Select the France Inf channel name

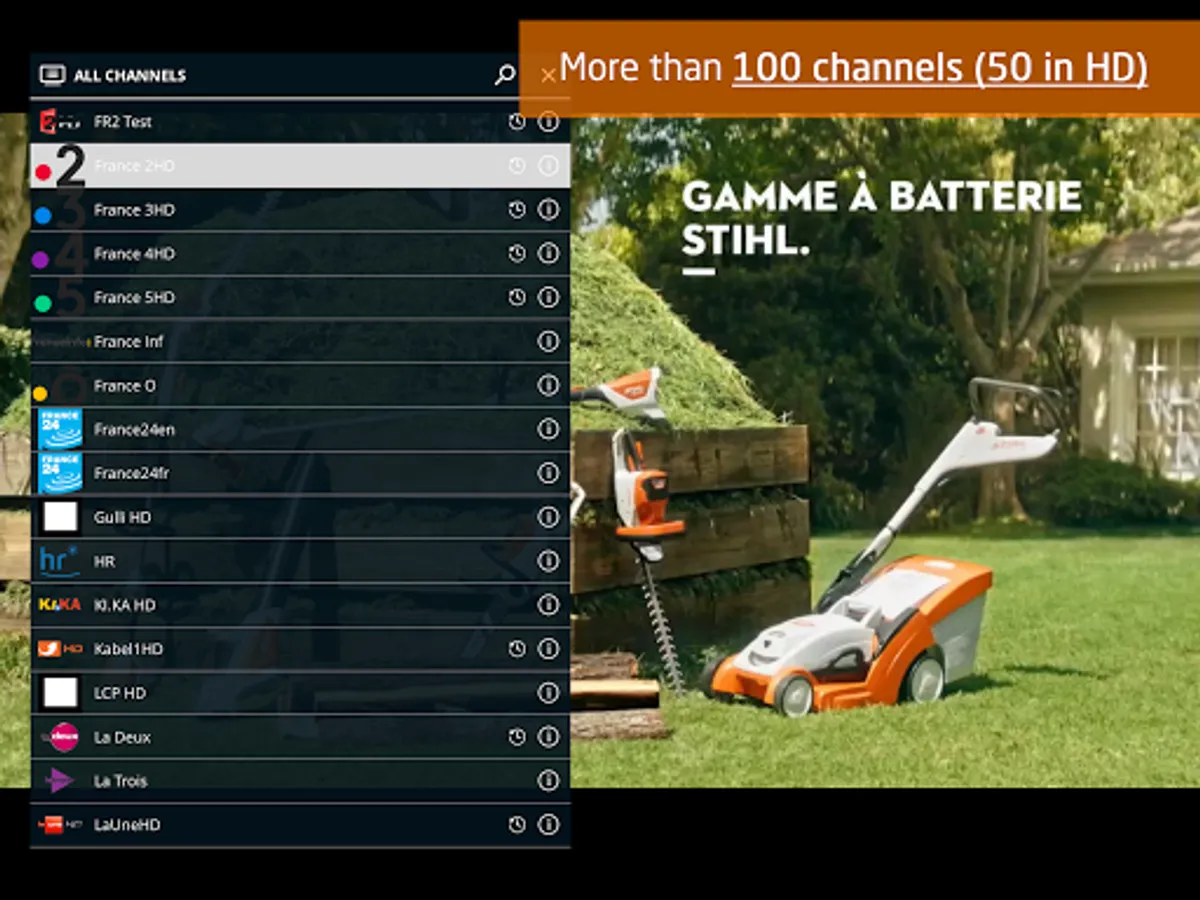(x=129, y=341)
